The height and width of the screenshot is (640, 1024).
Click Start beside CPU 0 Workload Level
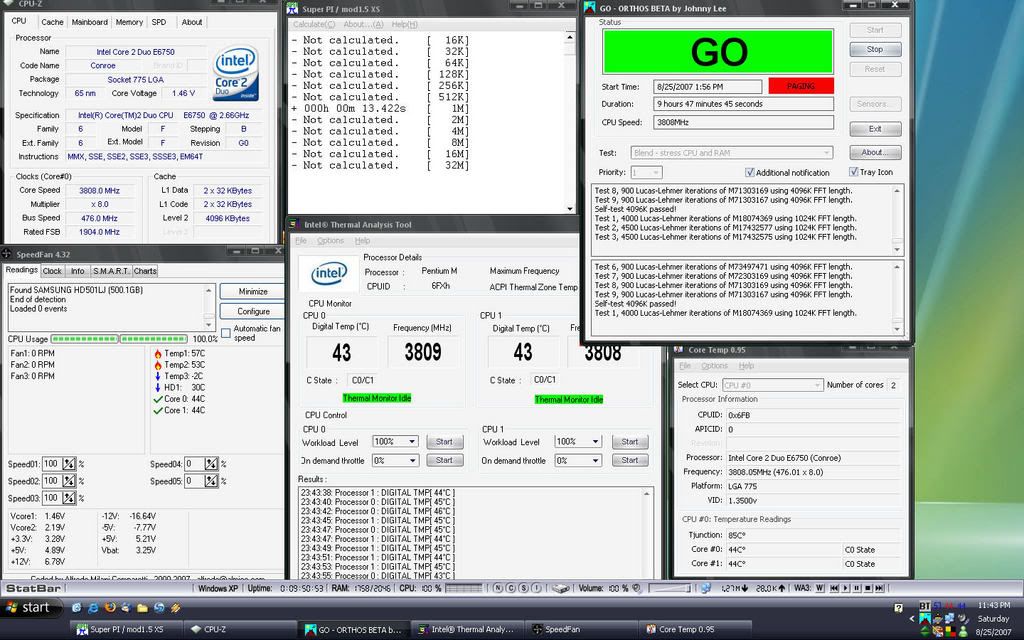pos(444,442)
